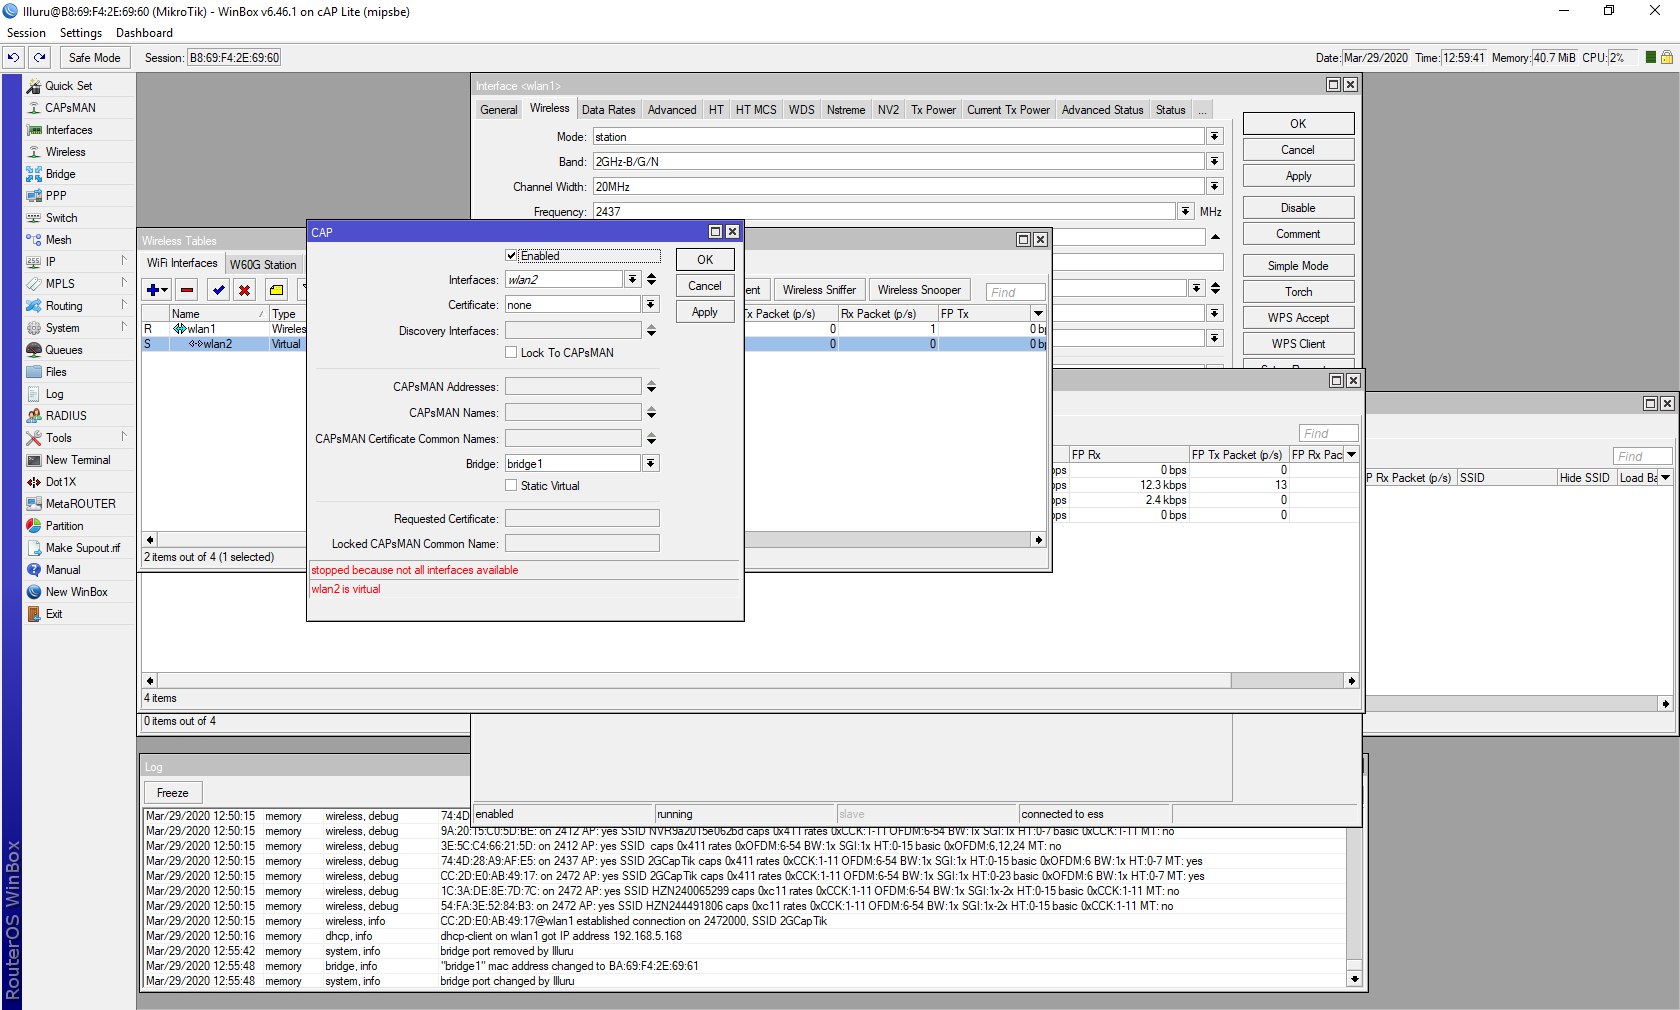1680x1010 pixels.
Task: Open Channel Width dropdown
Action: pyautogui.click(x=1215, y=187)
